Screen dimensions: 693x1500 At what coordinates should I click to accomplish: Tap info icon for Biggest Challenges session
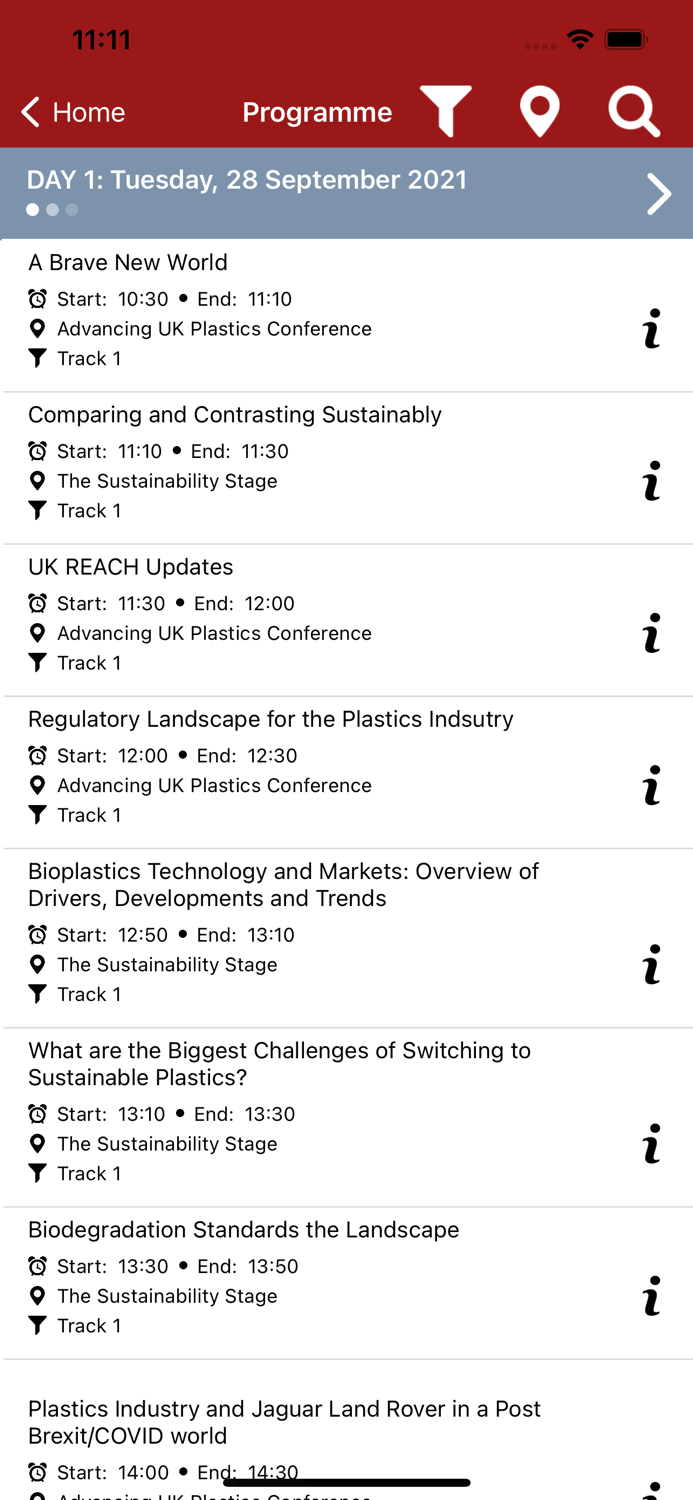click(652, 1144)
